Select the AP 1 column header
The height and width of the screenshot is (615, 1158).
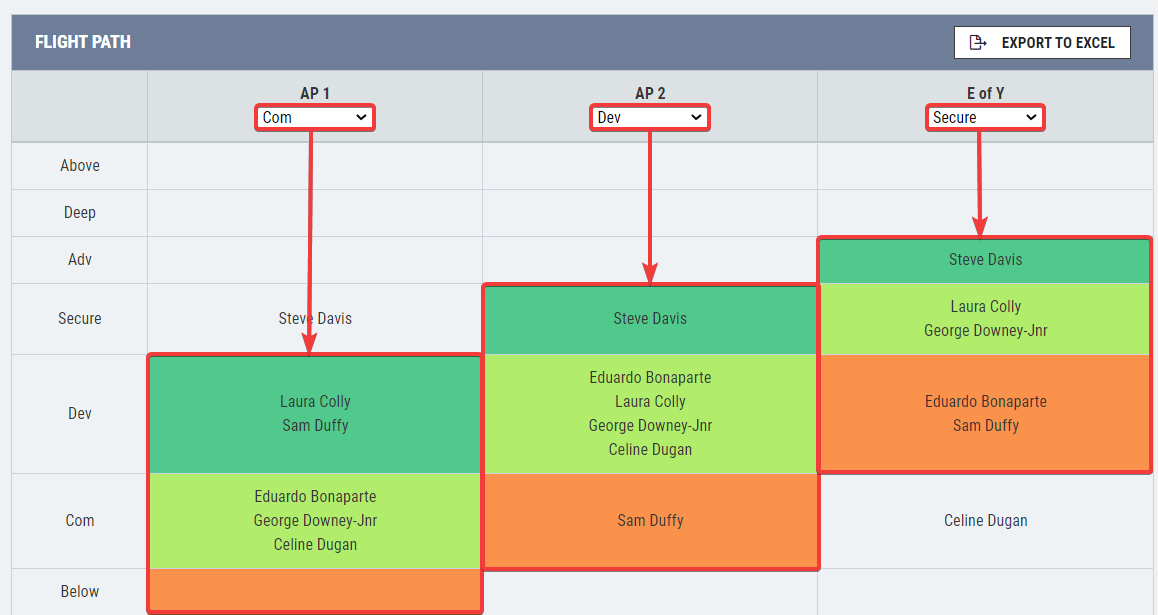[315, 93]
